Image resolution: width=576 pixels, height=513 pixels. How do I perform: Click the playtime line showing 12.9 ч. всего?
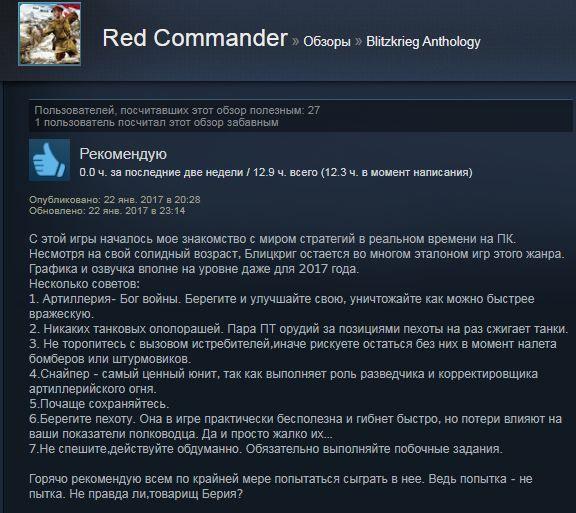click(276, 172)
